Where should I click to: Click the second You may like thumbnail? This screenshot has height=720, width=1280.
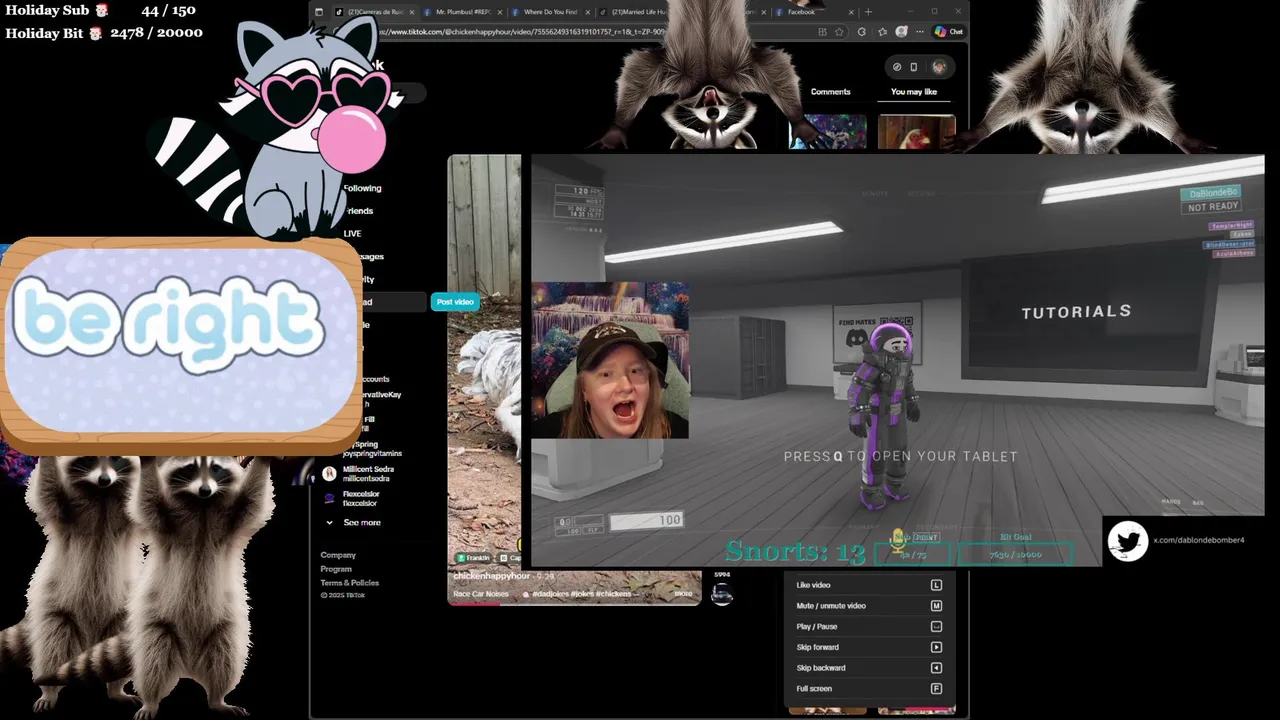(x=917, y=132)
